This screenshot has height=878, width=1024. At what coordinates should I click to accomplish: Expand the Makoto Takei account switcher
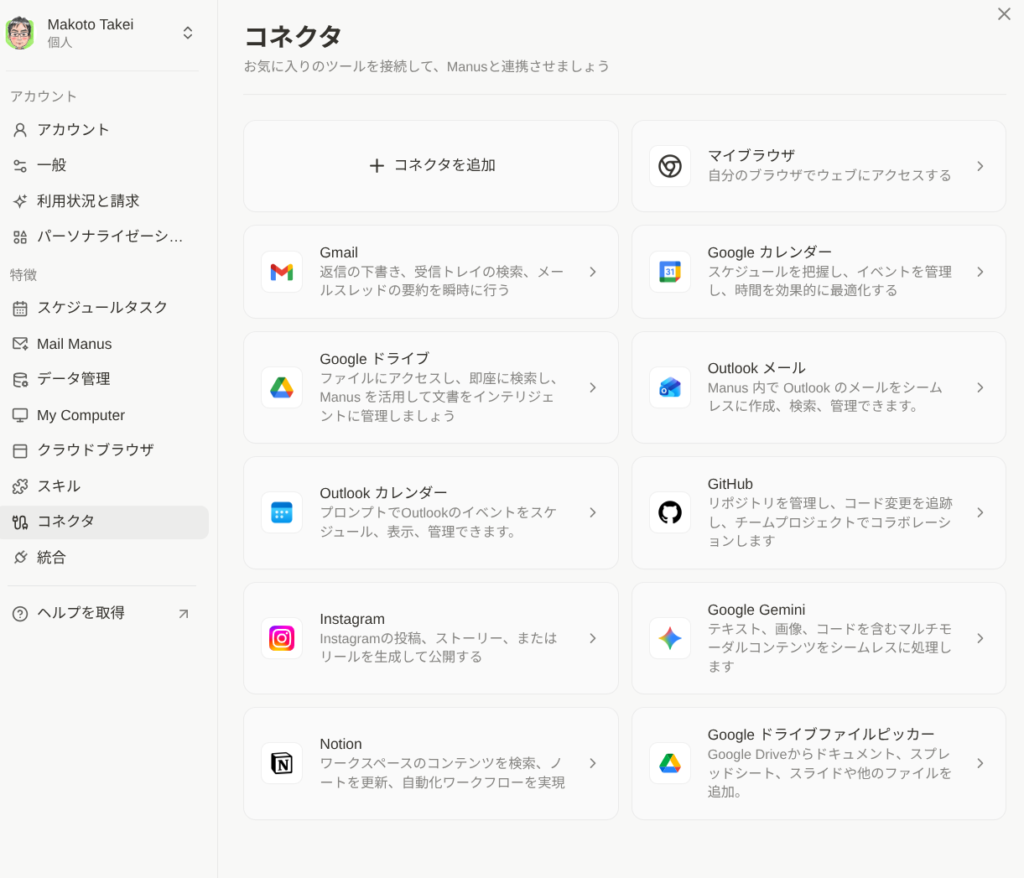187,33
